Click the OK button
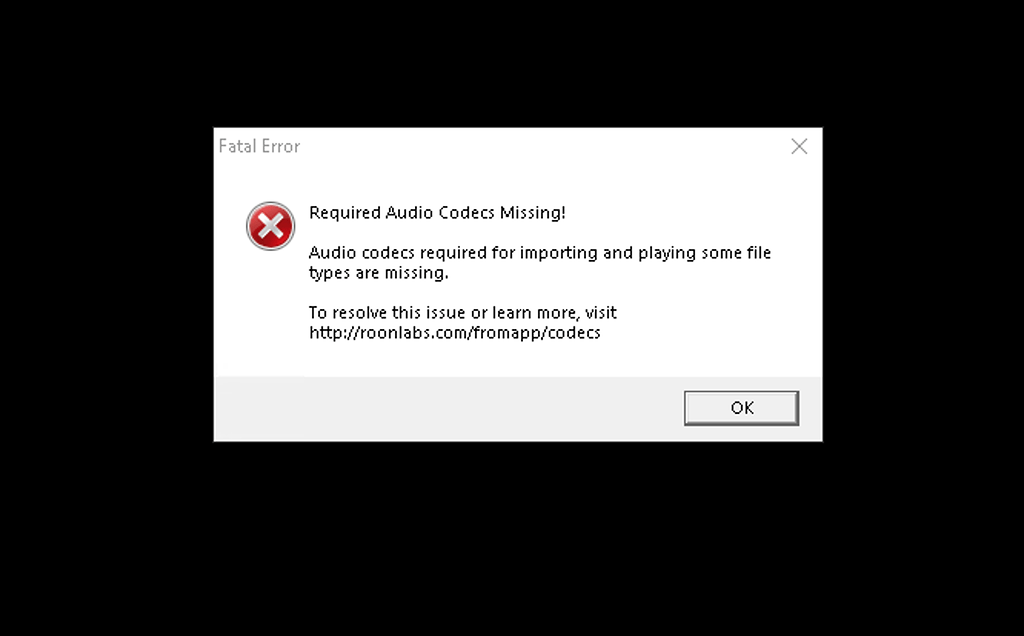The height and width of the screenshot is (636, 1024). coord(741,408)
